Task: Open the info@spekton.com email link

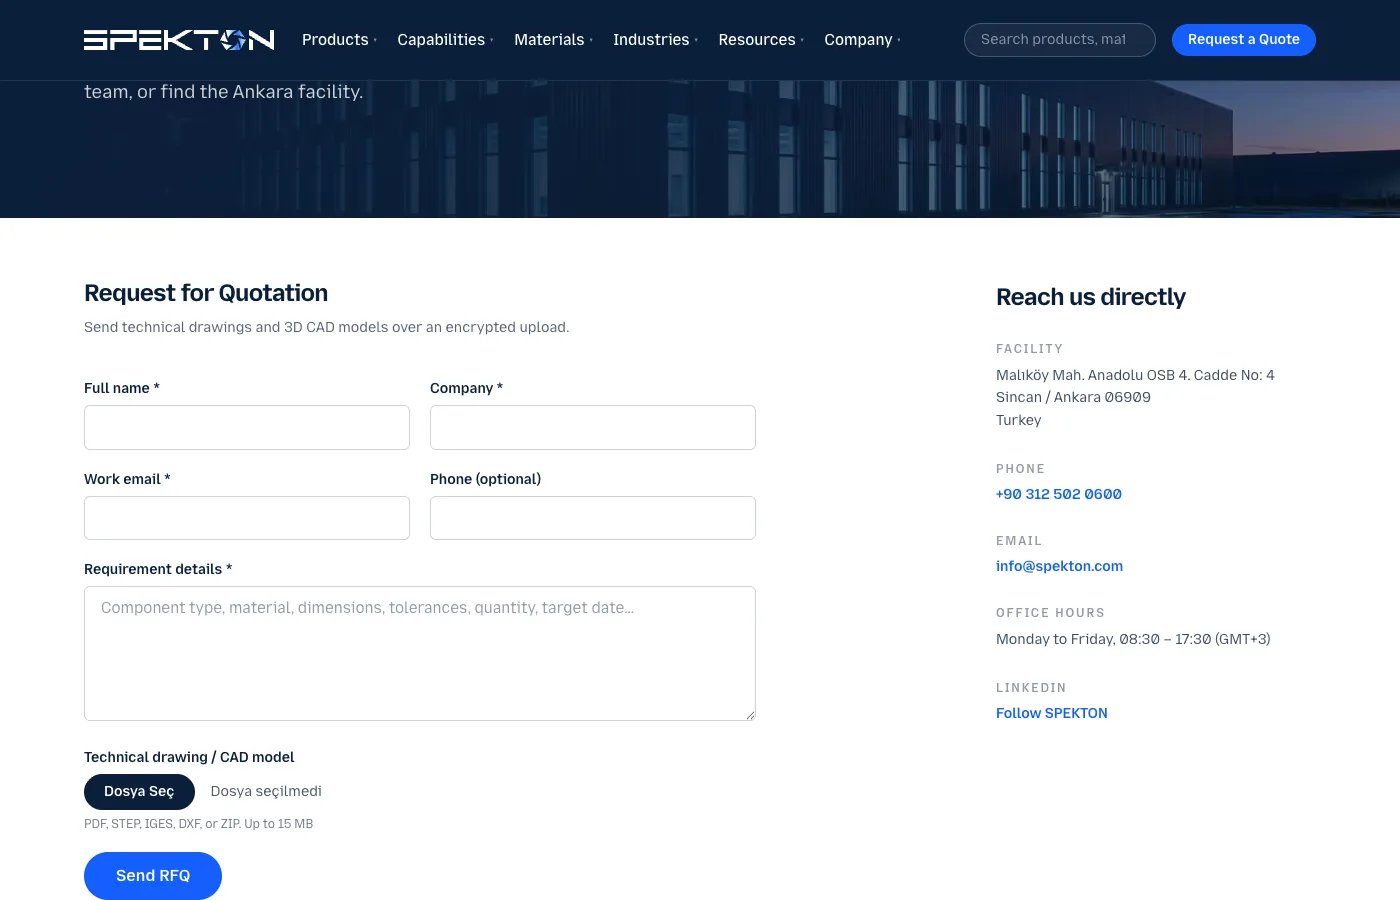Action: tap(1059, 566)
